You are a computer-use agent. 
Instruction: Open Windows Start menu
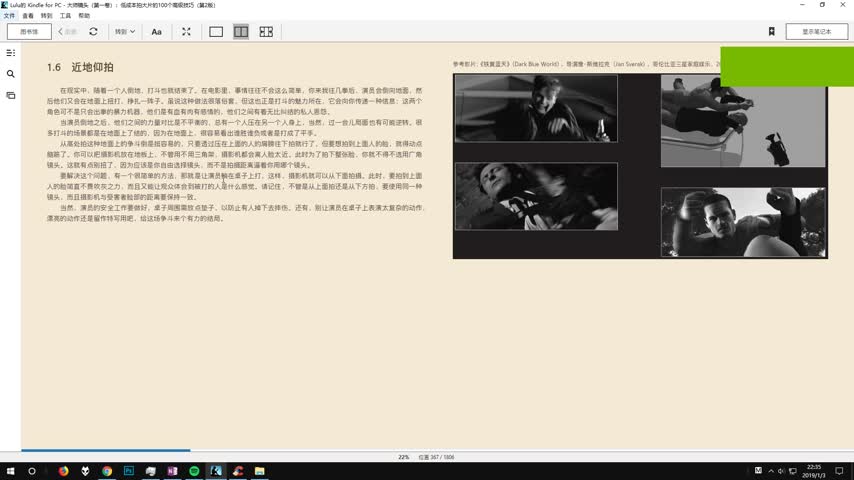[x=10, y=471]
